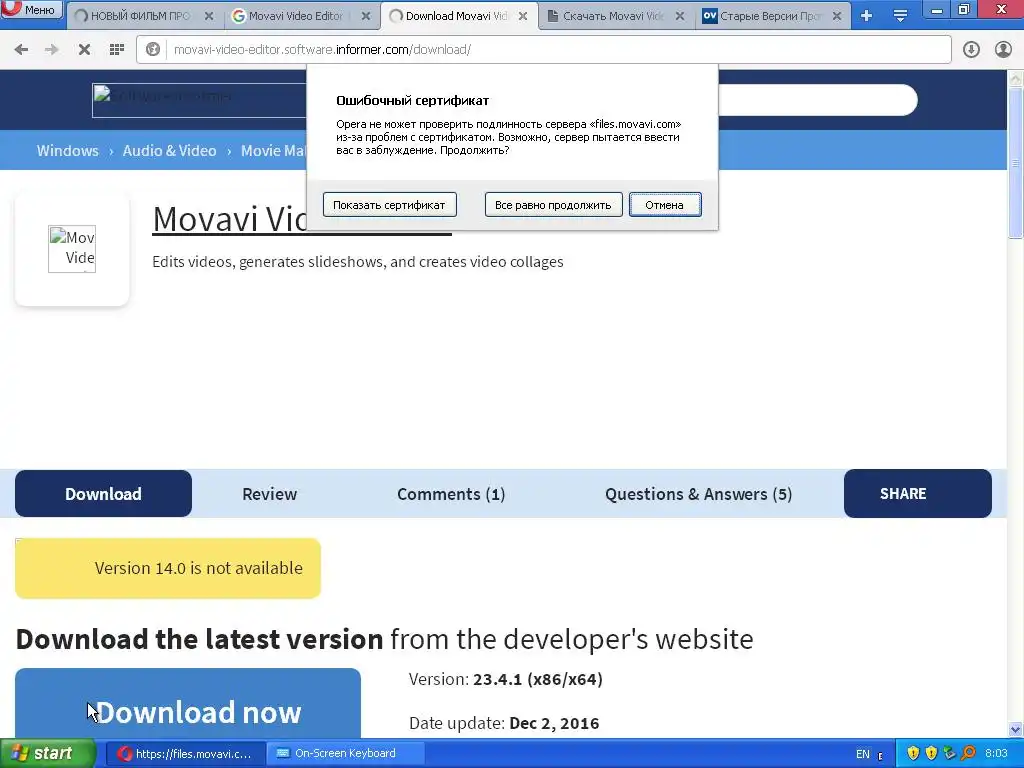
Task: Click the safely remove hardware tray icon
Action: coord(950,754)
